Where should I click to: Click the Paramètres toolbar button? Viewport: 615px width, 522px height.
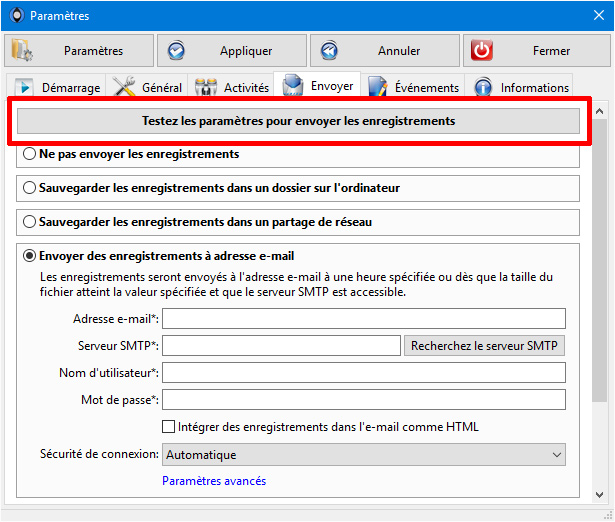79,51
